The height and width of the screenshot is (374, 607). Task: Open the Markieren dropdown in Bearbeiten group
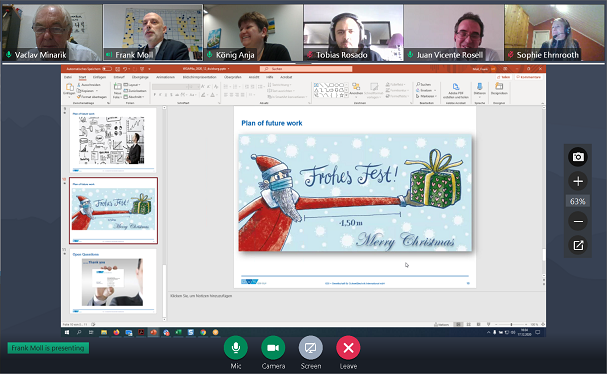[426, 96]
